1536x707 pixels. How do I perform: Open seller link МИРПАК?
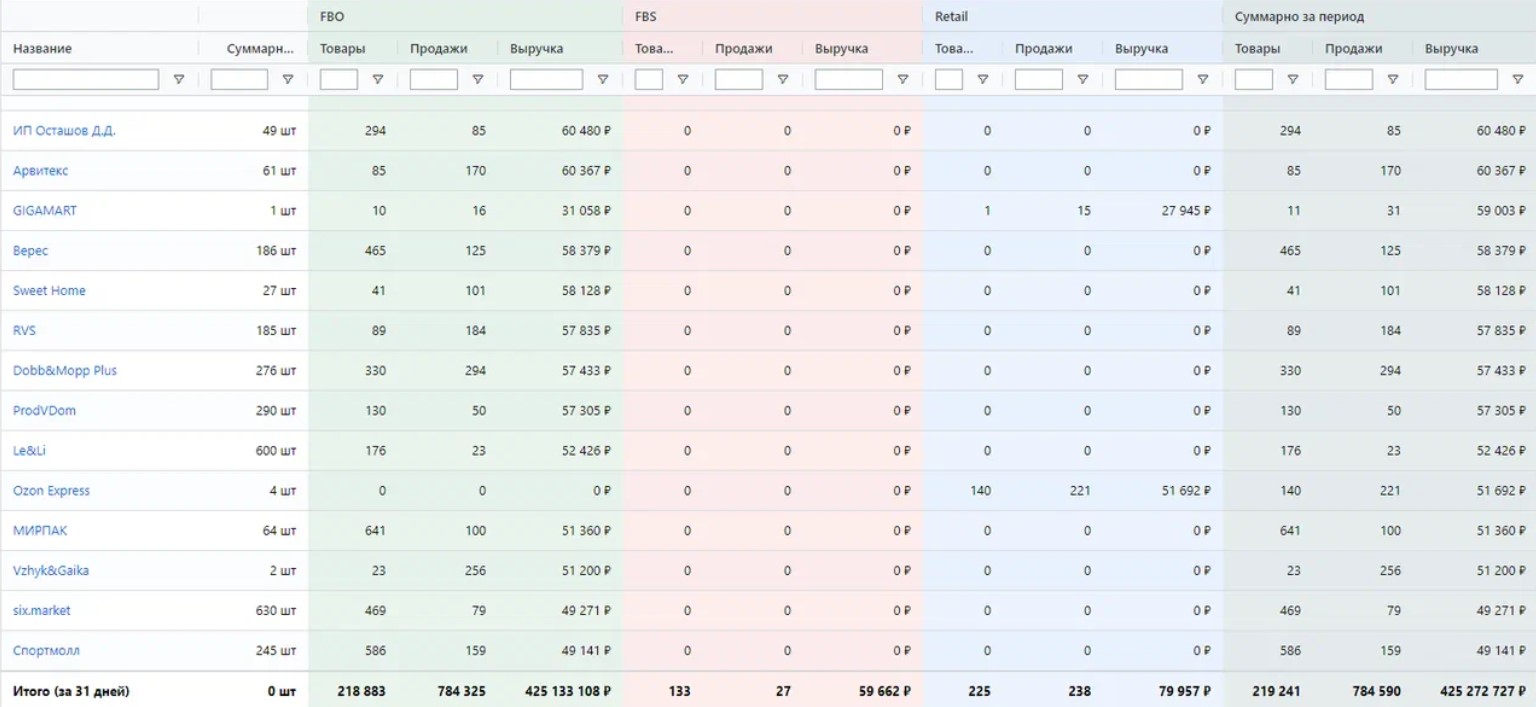40,531
